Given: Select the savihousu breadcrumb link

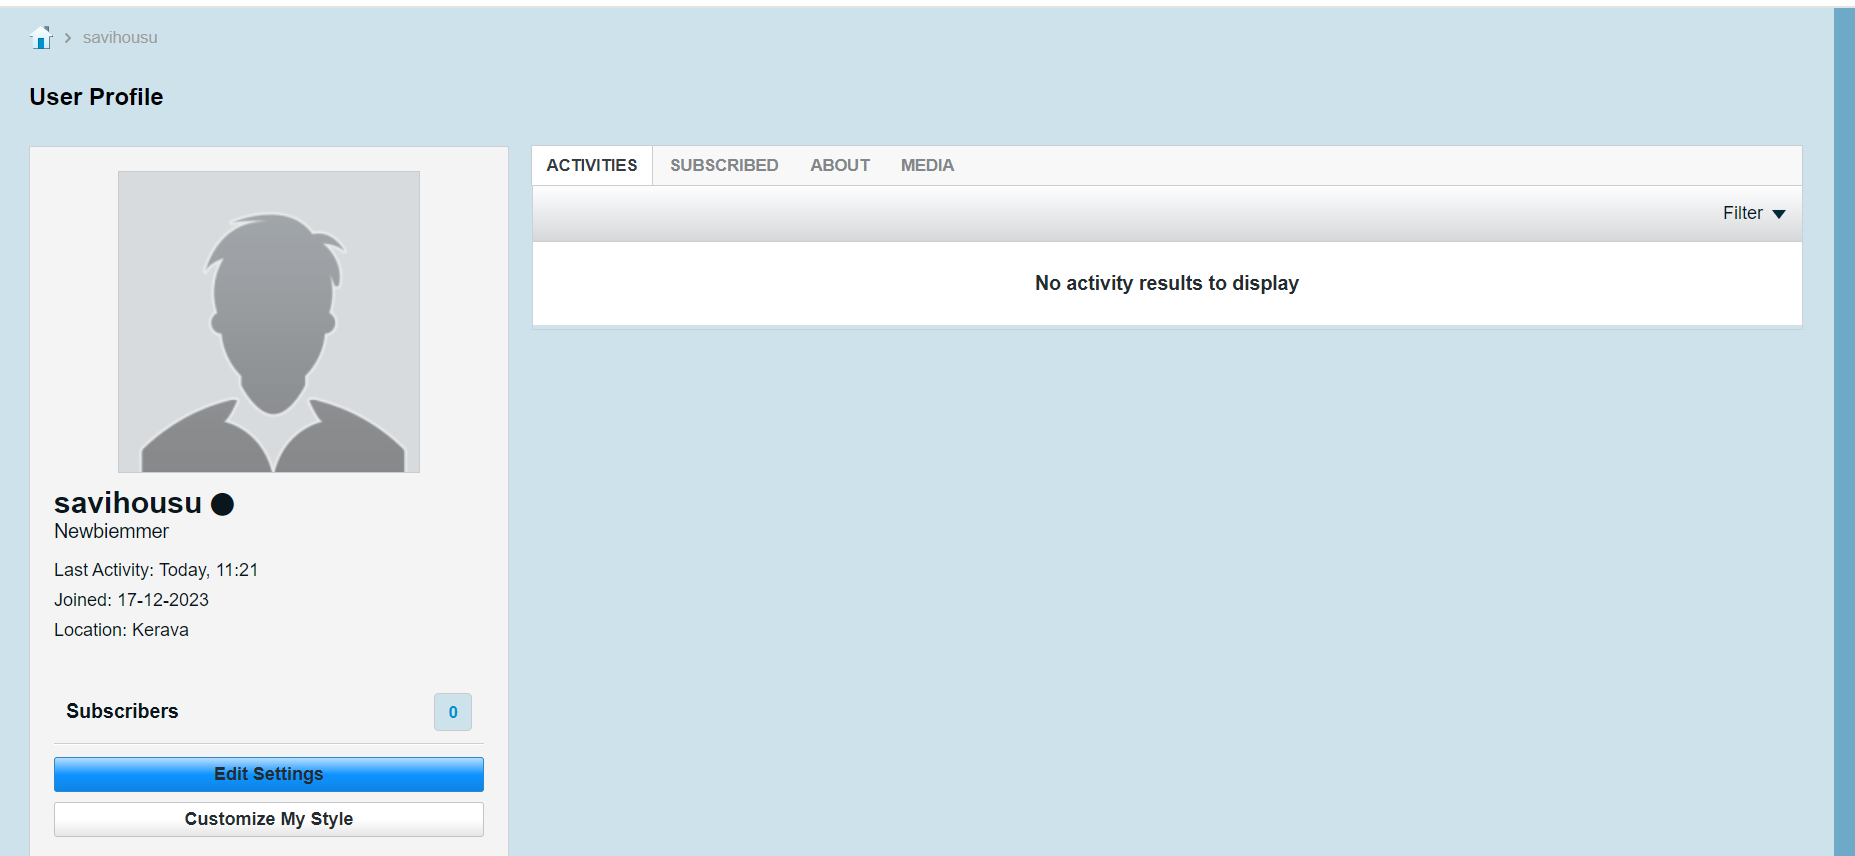Looking at the screenshot, I should click(120, 37).
